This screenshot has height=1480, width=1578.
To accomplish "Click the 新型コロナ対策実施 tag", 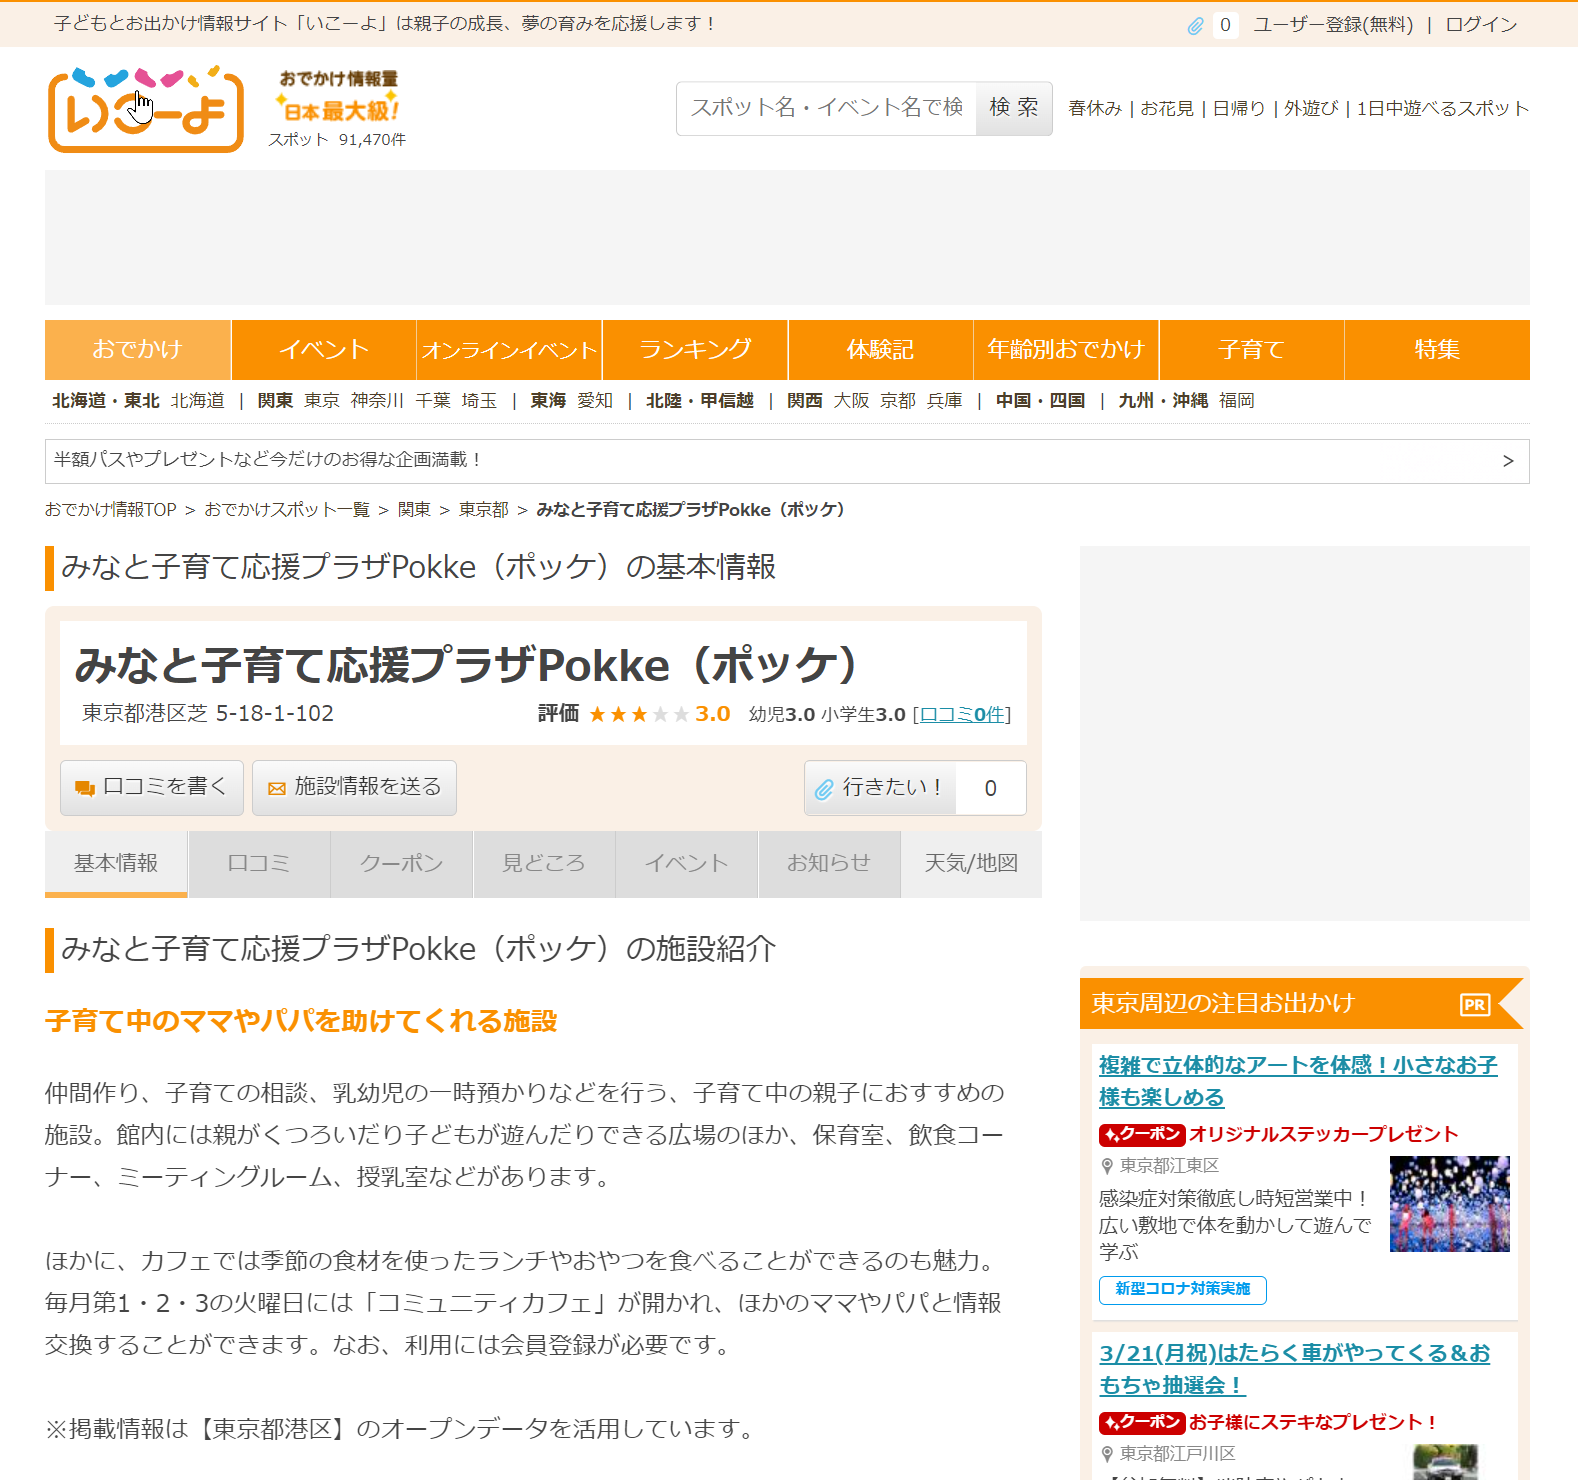I will tap(1183, 1290).
